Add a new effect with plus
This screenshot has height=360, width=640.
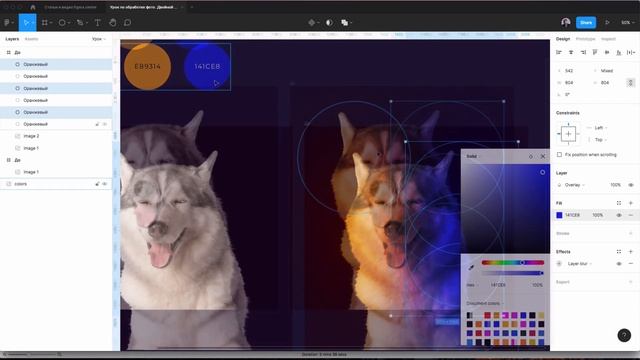[x=631, y=251]
